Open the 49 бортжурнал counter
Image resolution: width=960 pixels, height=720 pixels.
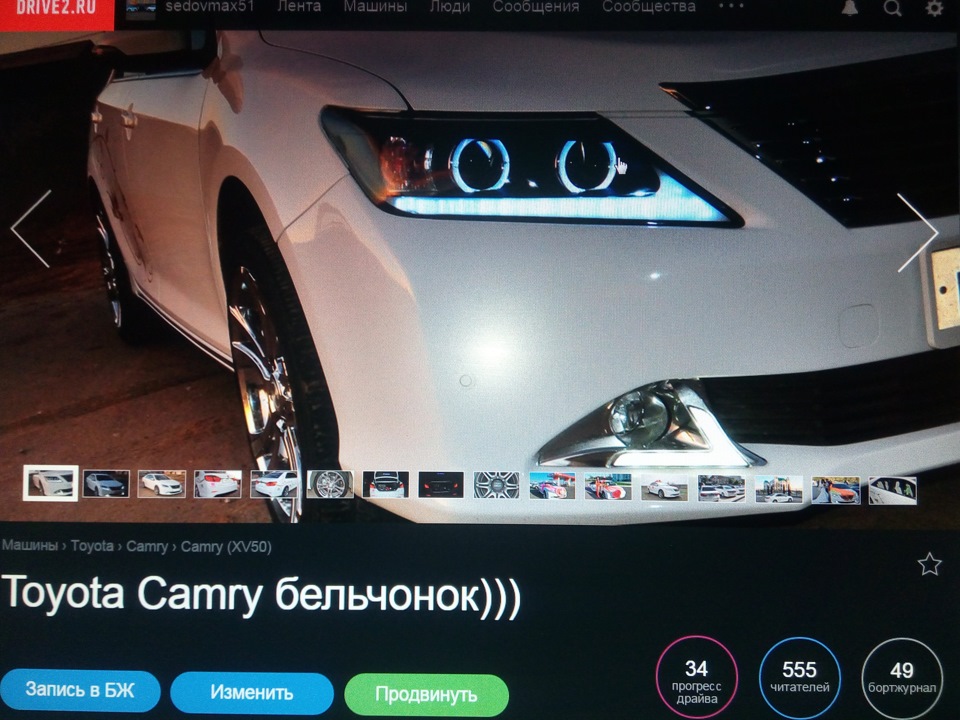coord(902,679)
